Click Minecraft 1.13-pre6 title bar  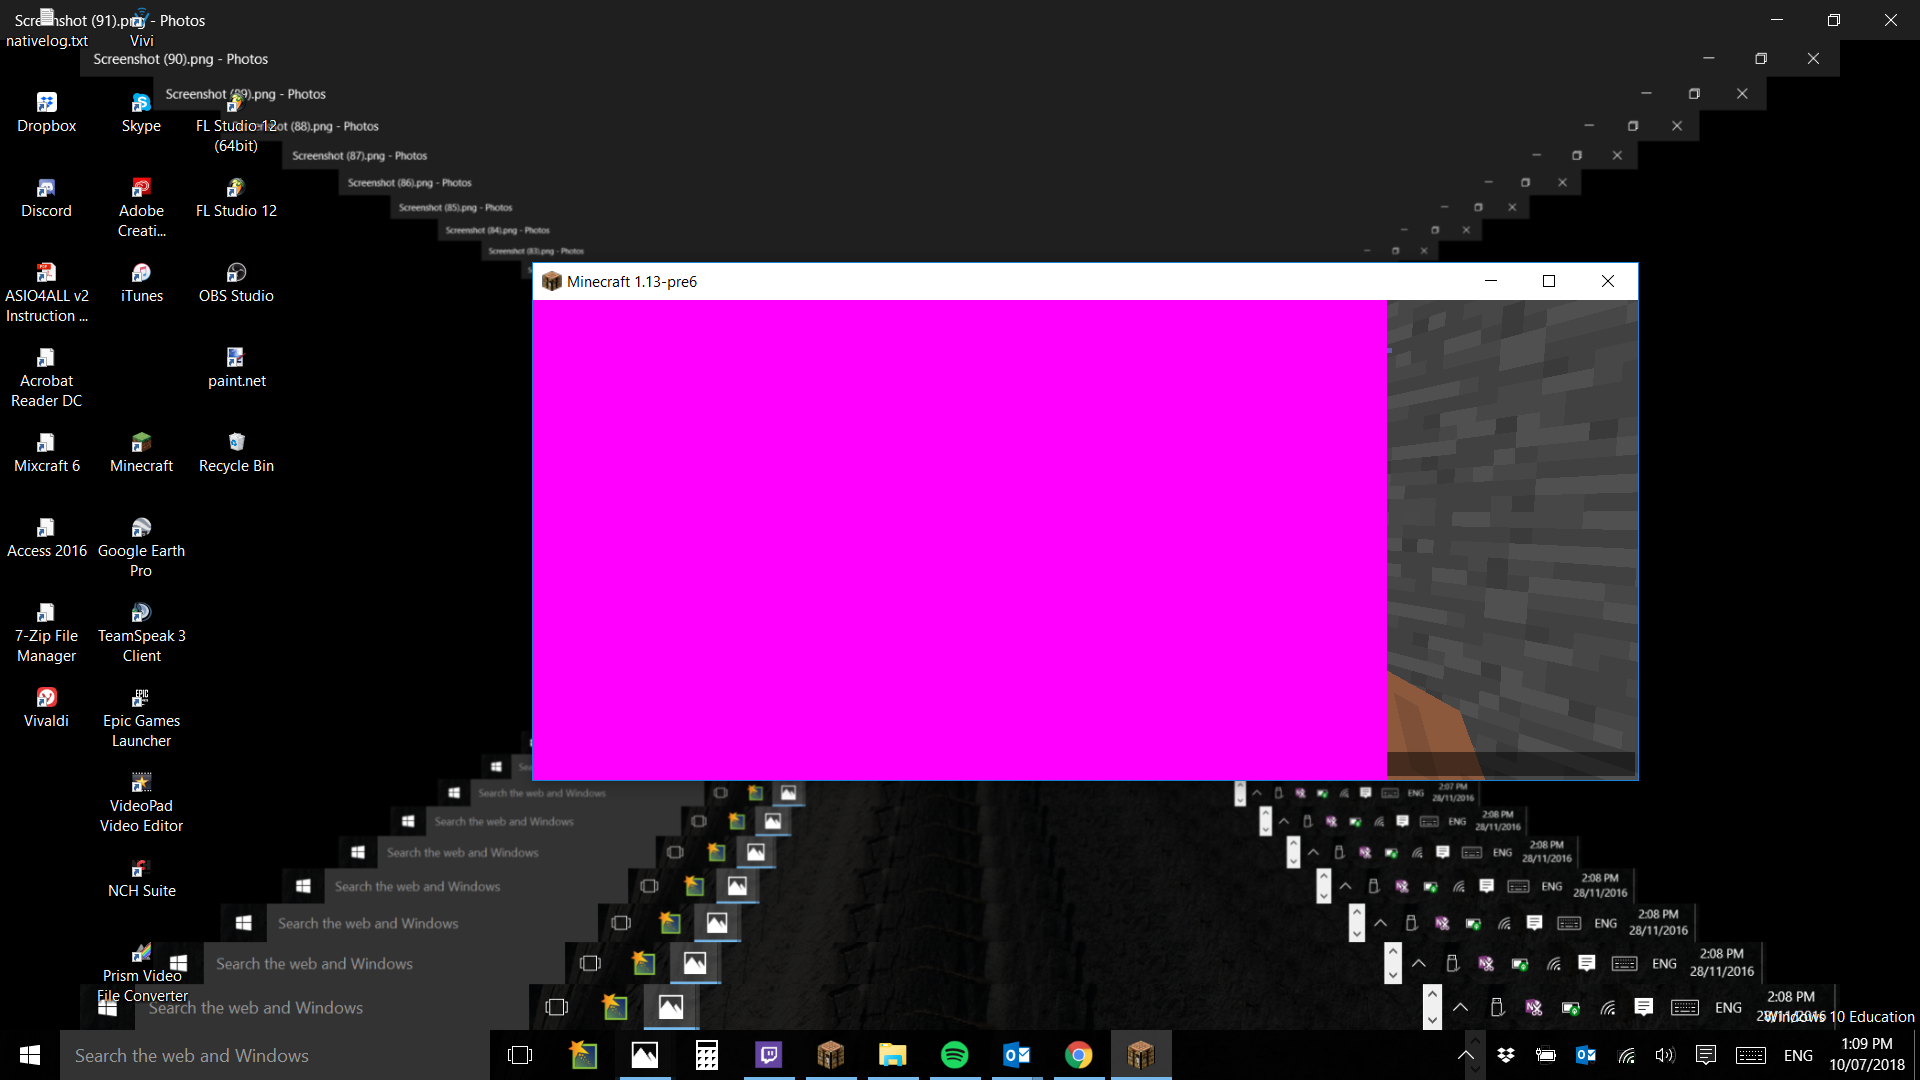click(x=1000, y=282)
